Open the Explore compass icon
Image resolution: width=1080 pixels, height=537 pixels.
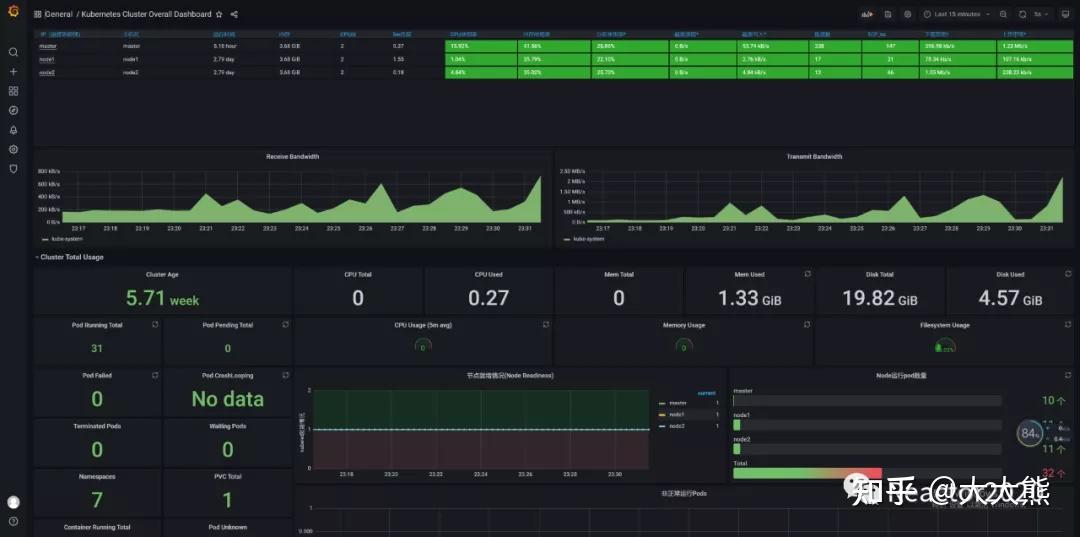(x=13, y=110)
